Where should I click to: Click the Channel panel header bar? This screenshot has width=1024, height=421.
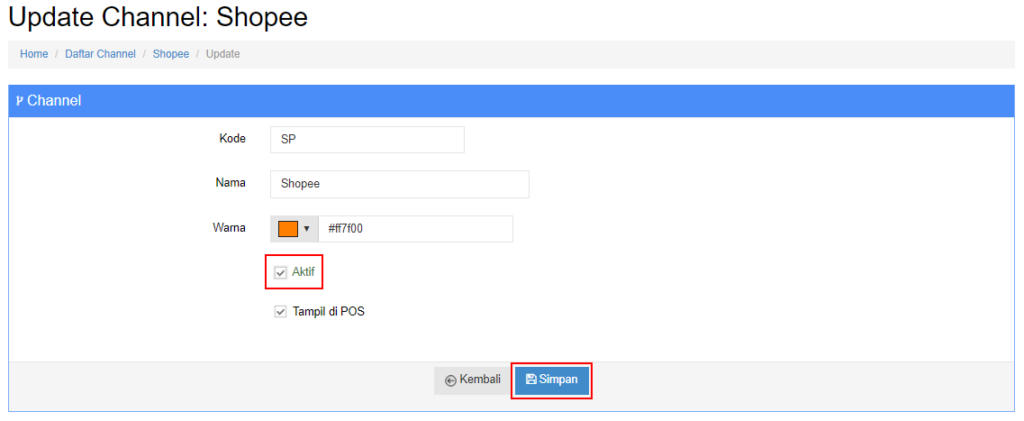pyautogui.click(x=512, y=101)
